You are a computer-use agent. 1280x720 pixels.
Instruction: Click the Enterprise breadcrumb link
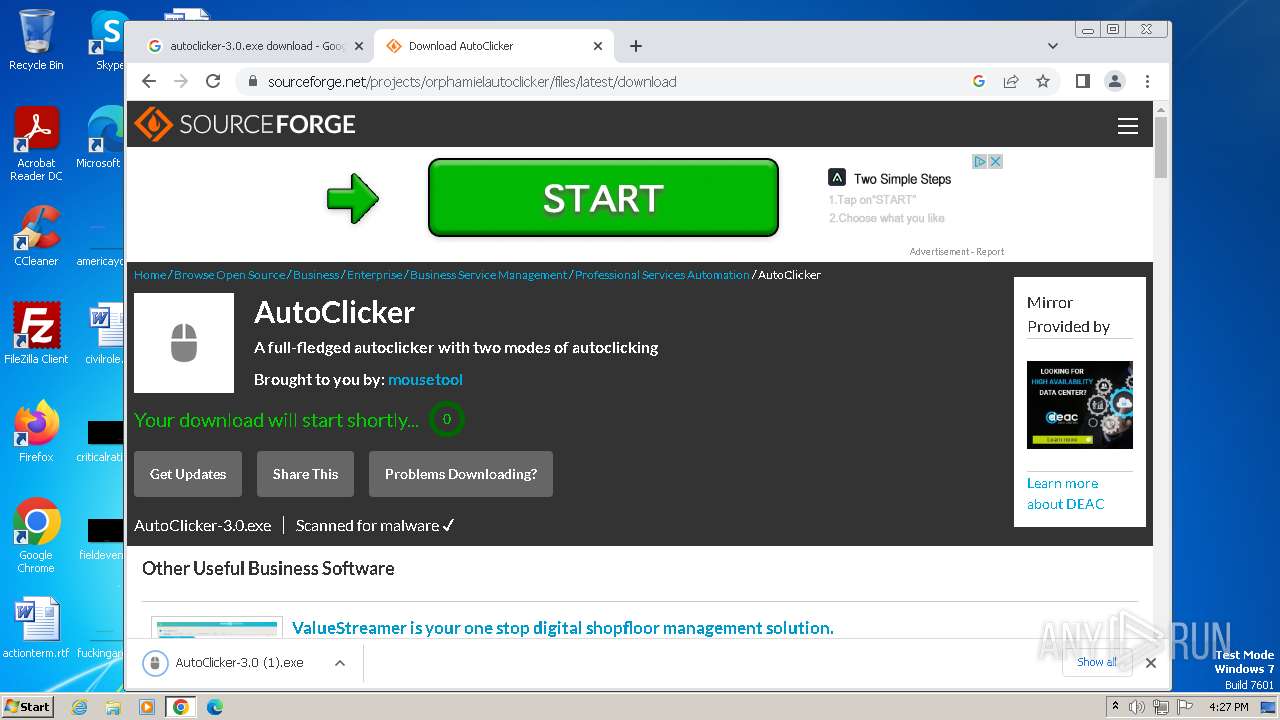point(375,274)
